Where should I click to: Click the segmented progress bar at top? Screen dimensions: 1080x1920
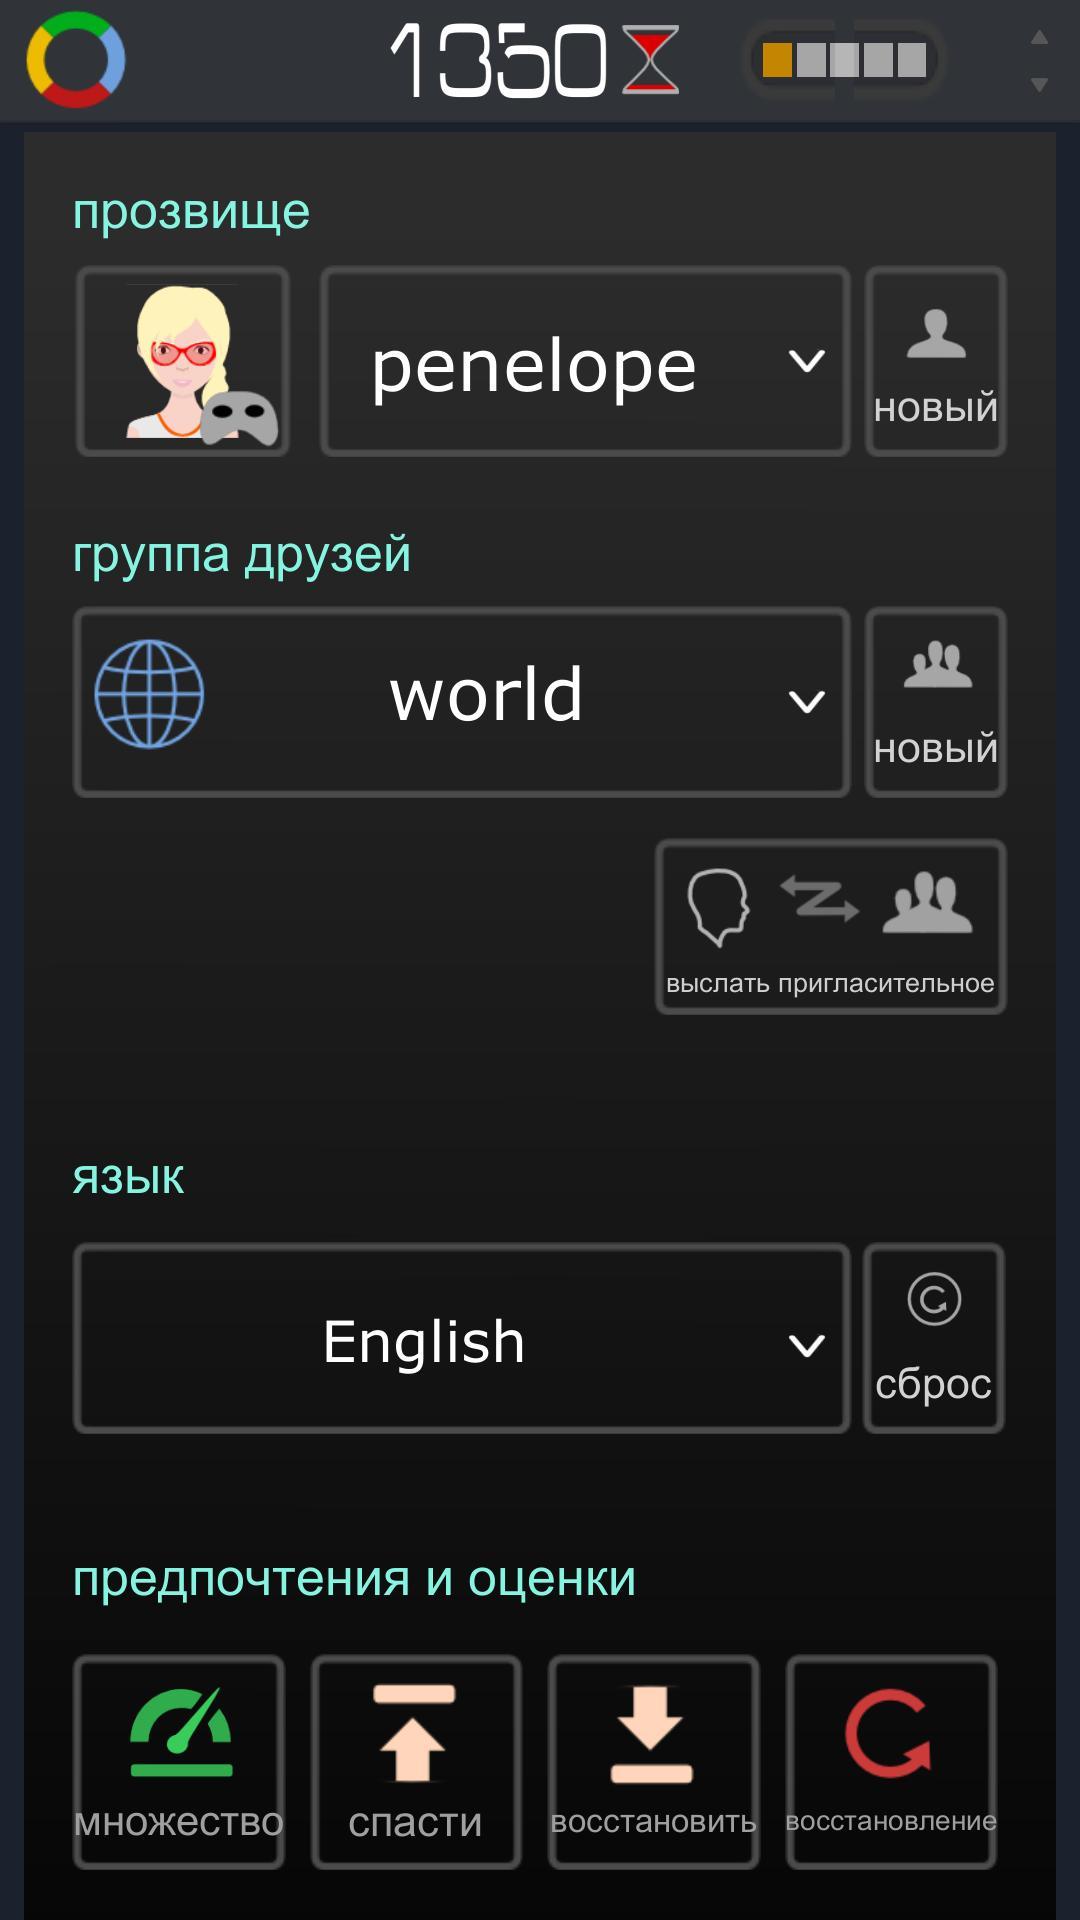[x=844, y=60]
